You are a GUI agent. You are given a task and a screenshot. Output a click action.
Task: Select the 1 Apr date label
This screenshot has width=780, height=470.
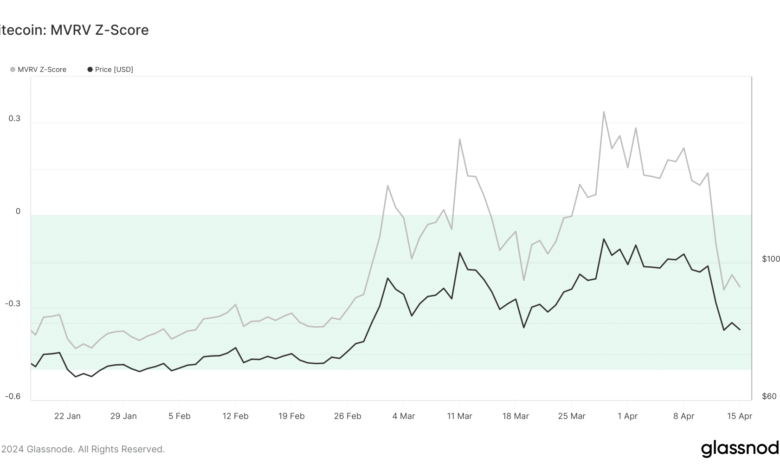[628, 415]
